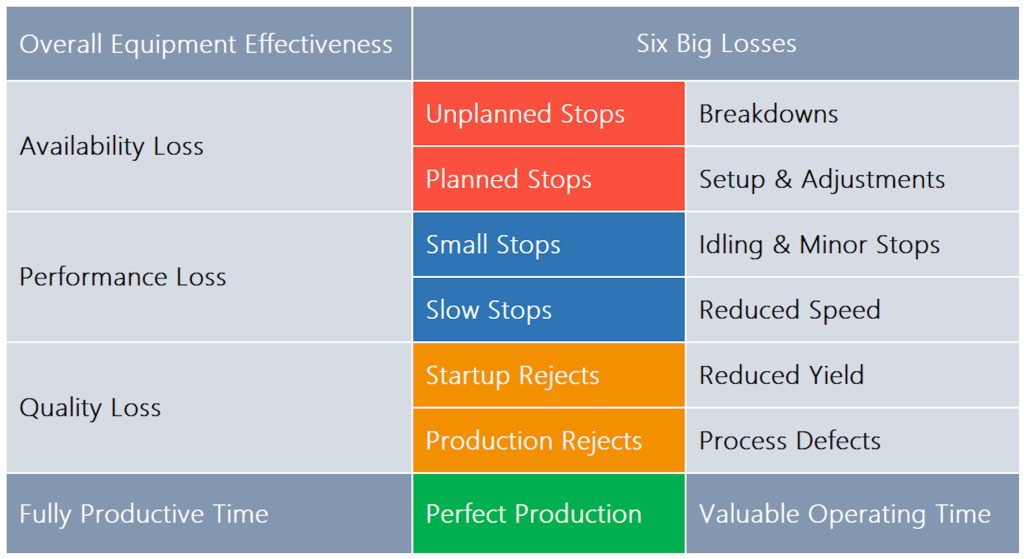Select the Performance Loss cell
The image size is (1024, 559).
[x=209, y=277]
